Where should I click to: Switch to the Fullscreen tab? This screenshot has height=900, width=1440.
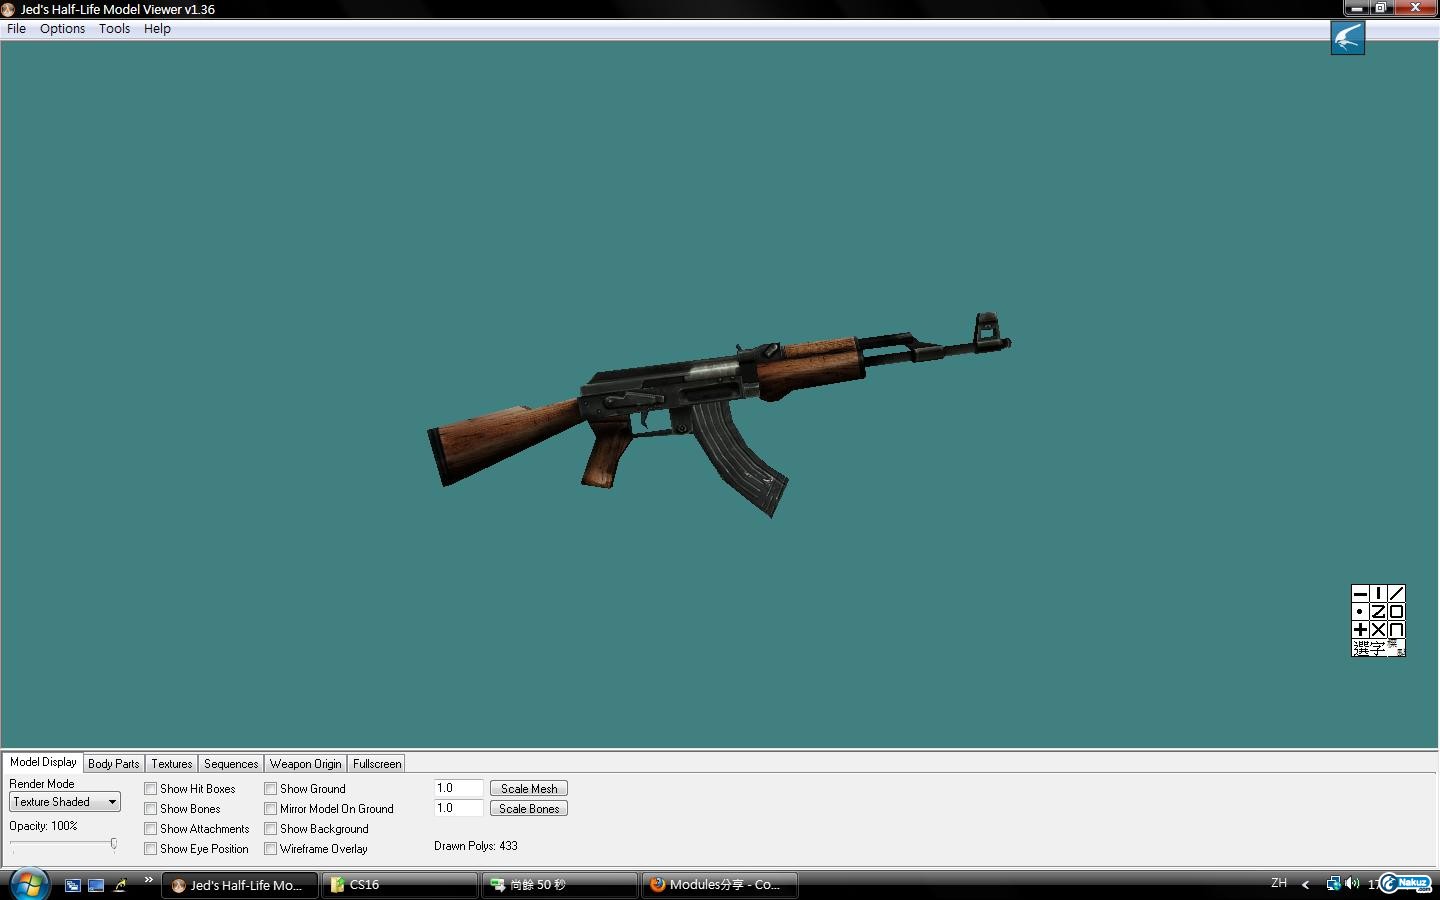pyautogui.click(x=377, y=764)
